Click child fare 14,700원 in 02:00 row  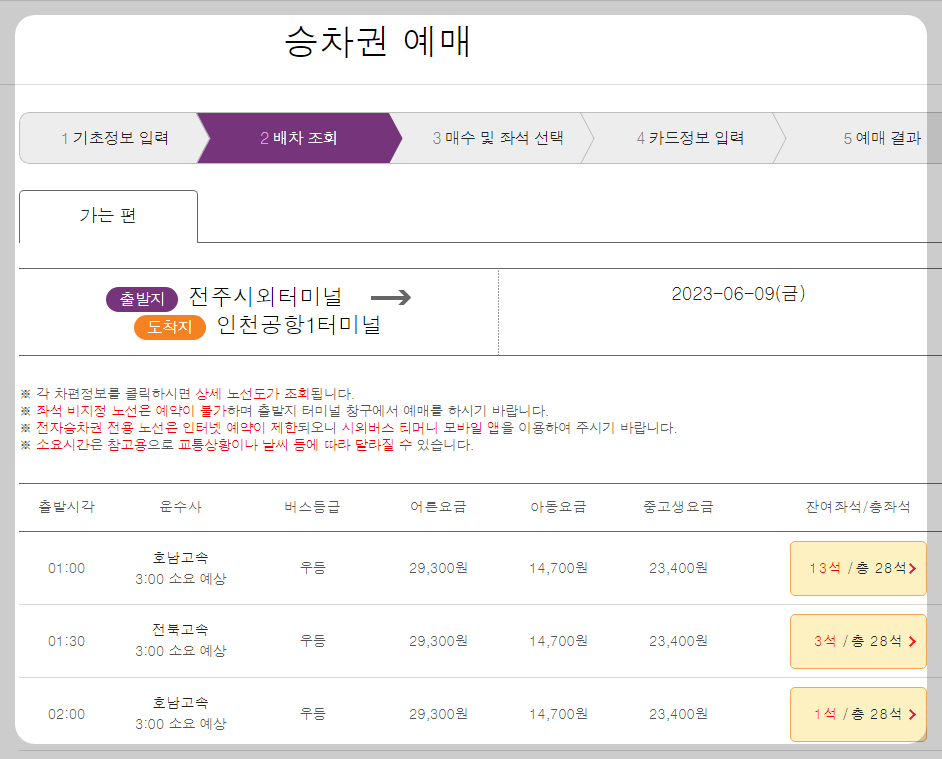(558, 714)
